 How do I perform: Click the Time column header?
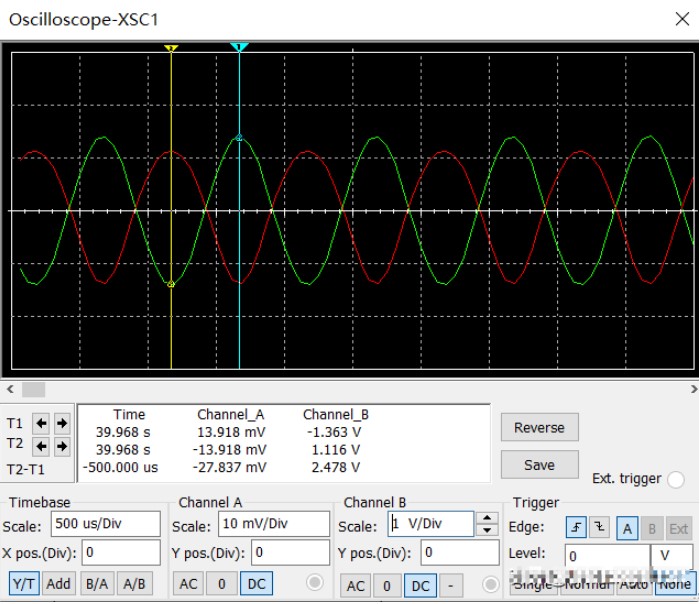129,415
